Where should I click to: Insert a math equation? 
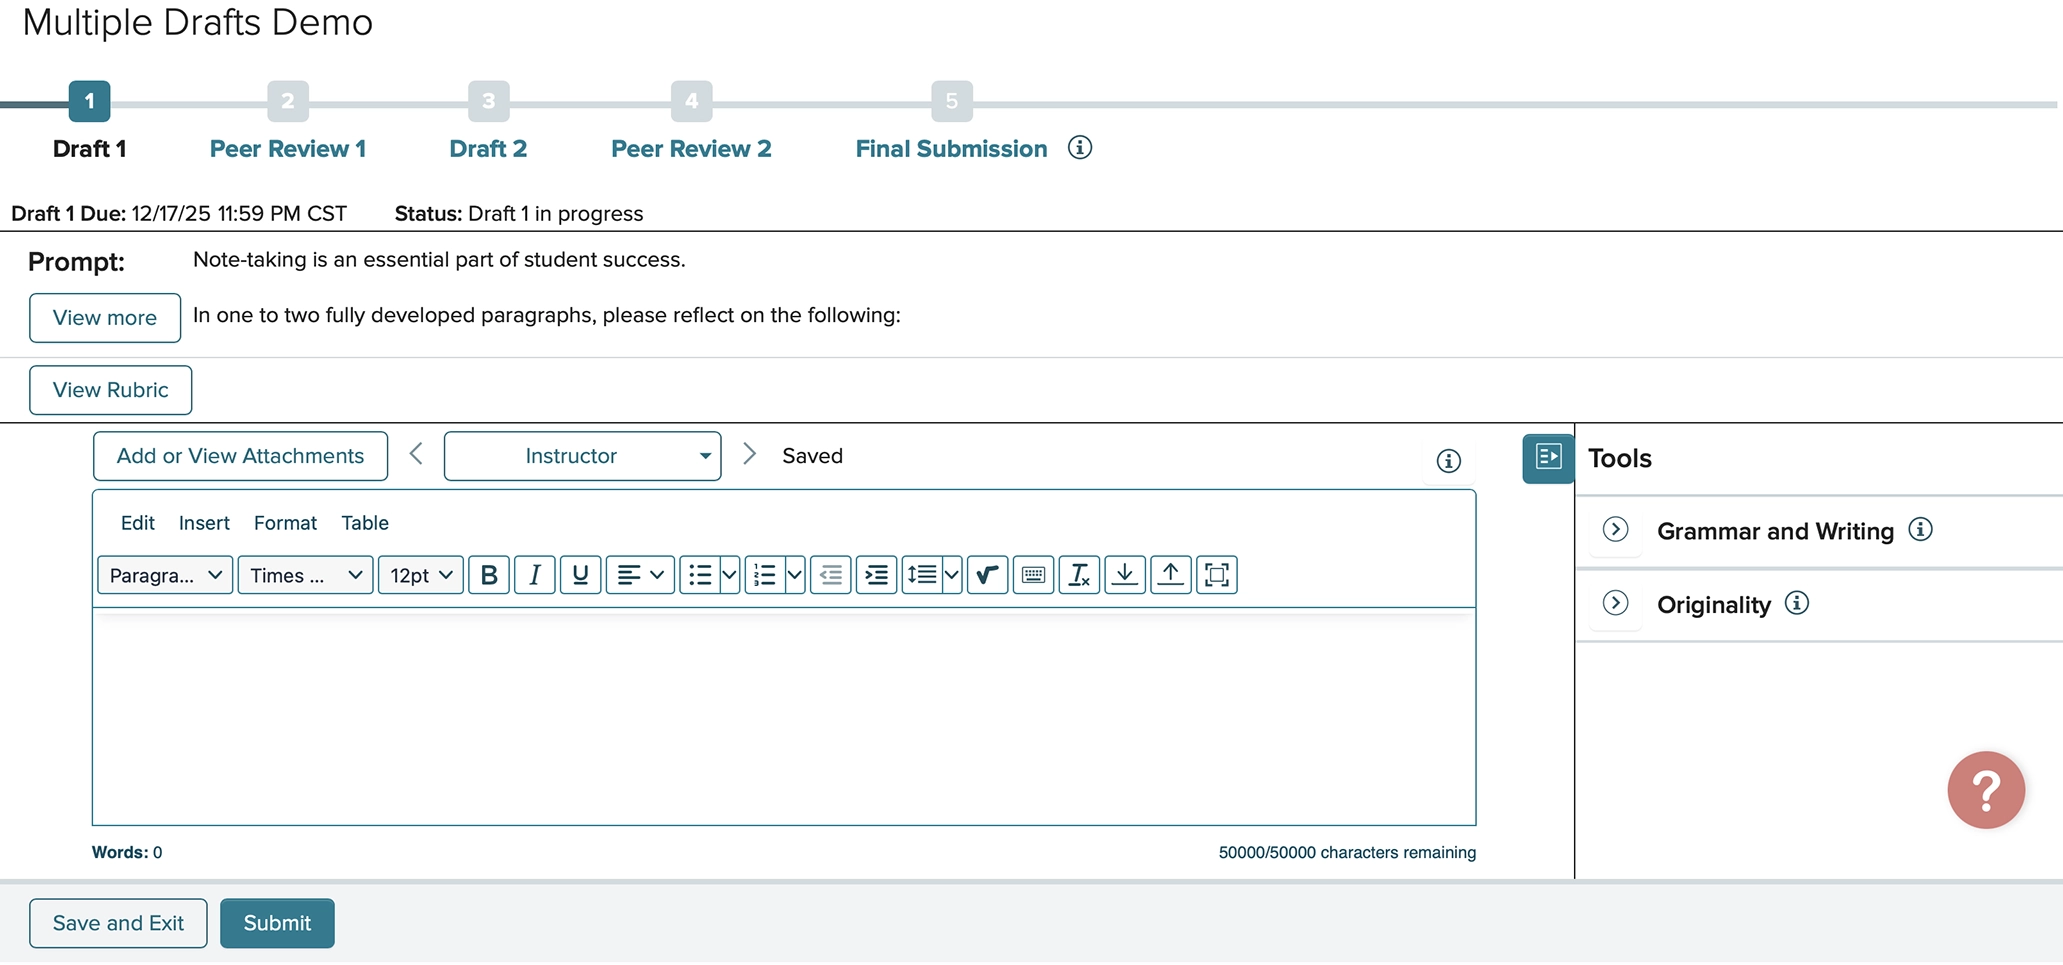click(987, 575)
